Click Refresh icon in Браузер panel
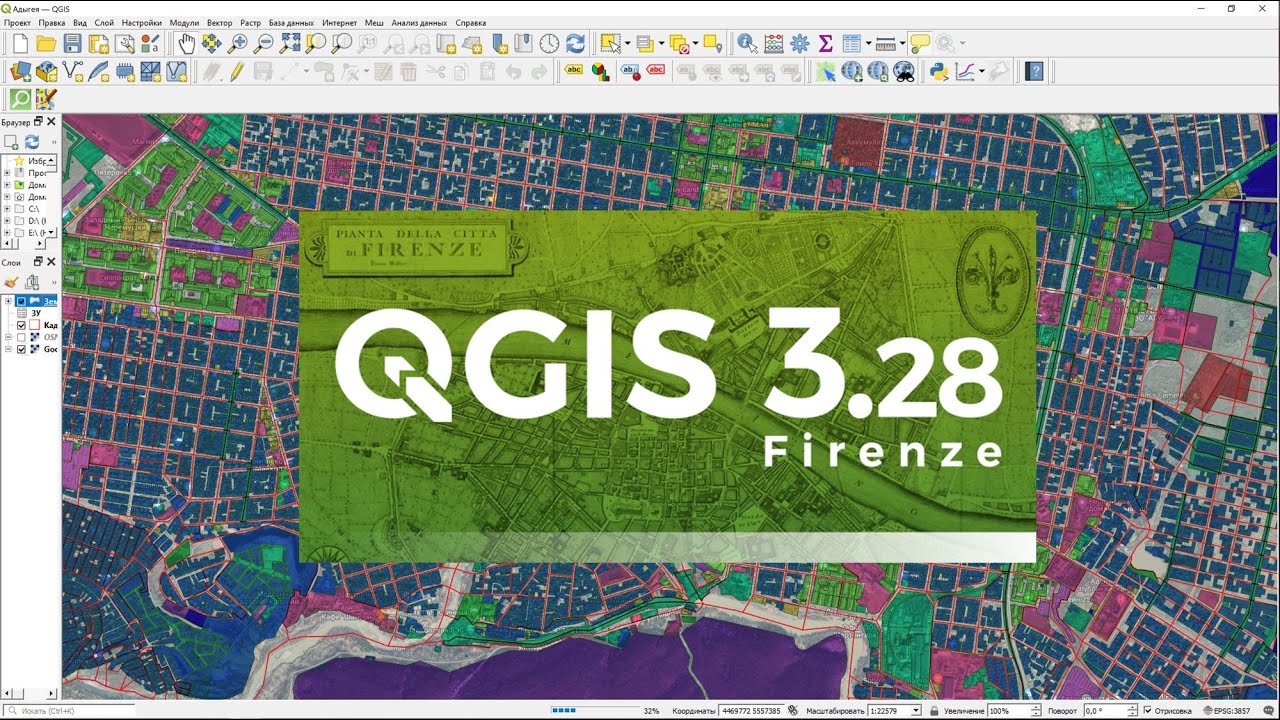This screenshot has height=720, width=1280. [x=32, y=142]
